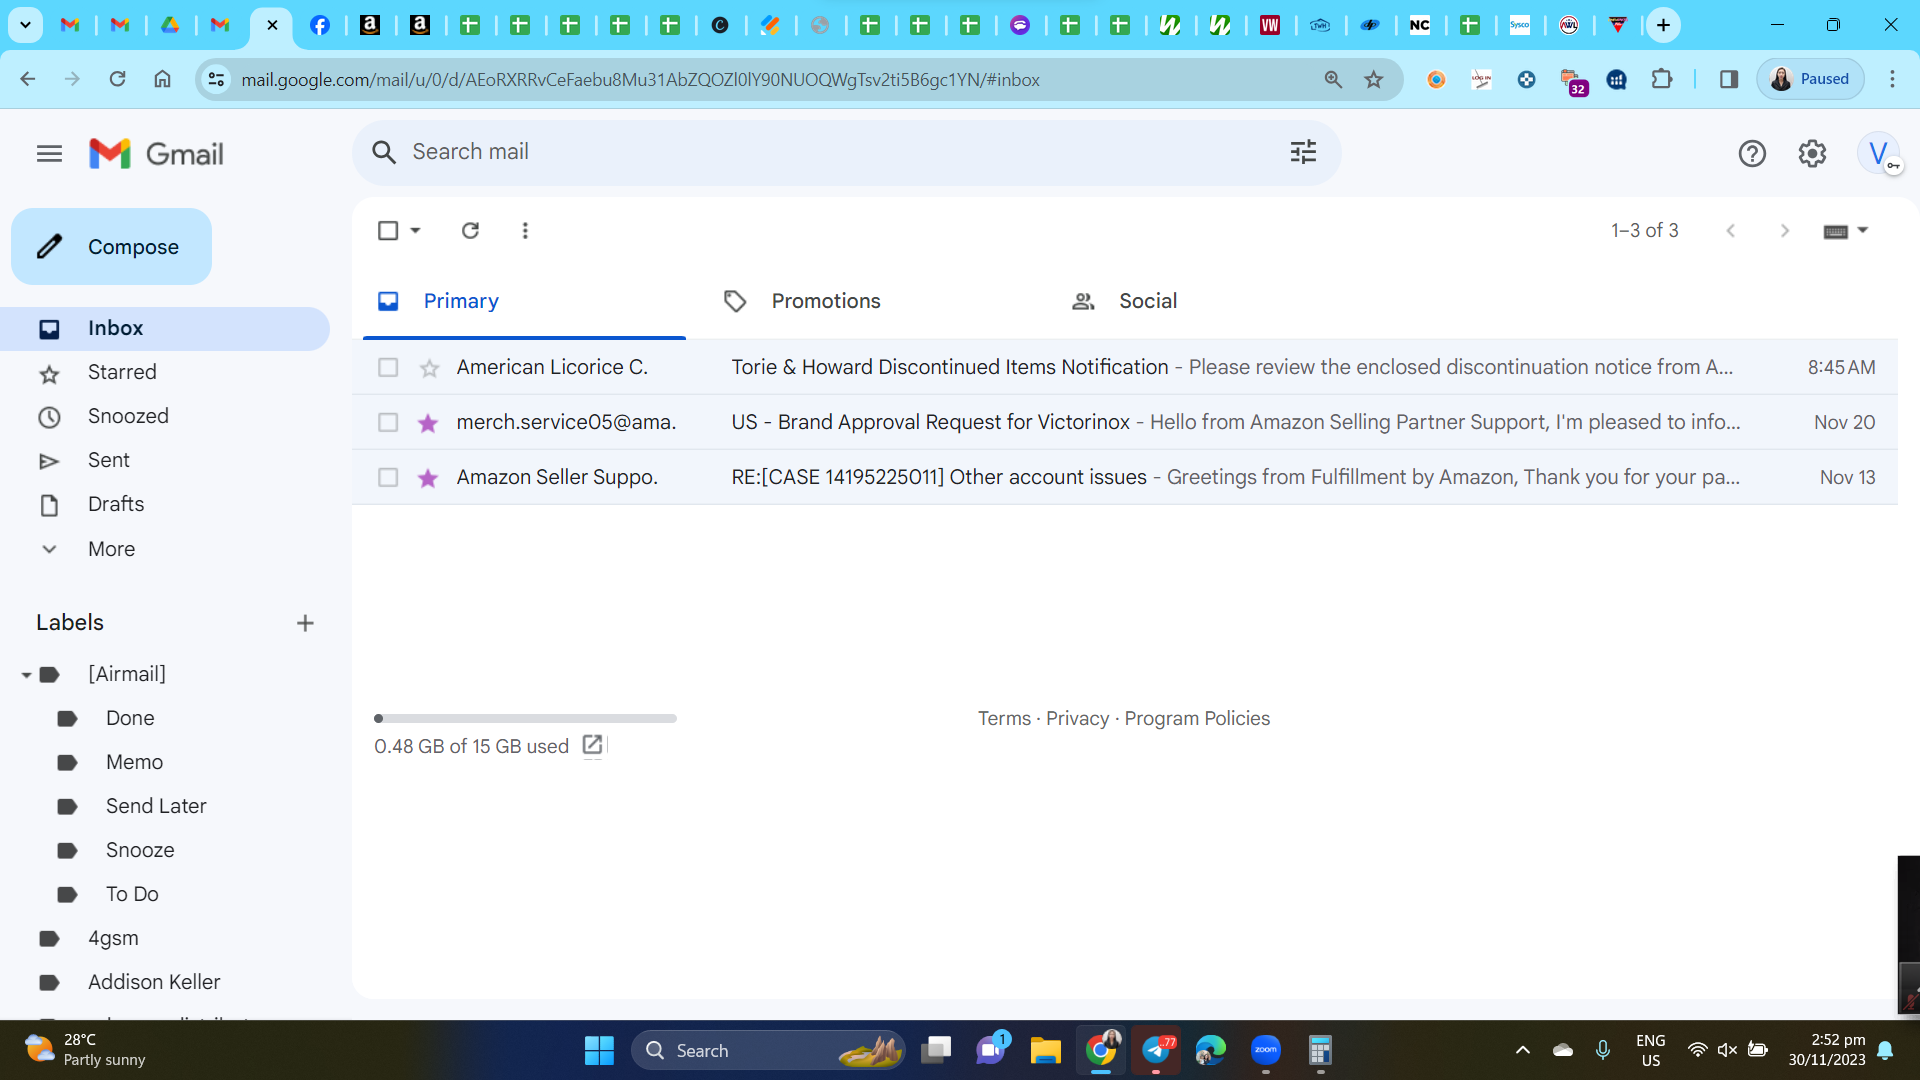Open the Paused profile button

(x=1810, y=79)
